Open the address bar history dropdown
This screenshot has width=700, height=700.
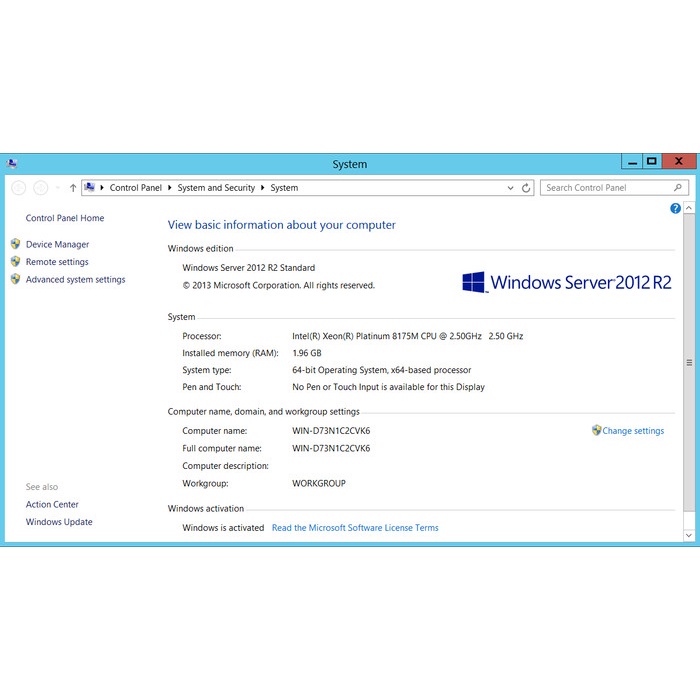pyautogui.click(x=510, y=188)
